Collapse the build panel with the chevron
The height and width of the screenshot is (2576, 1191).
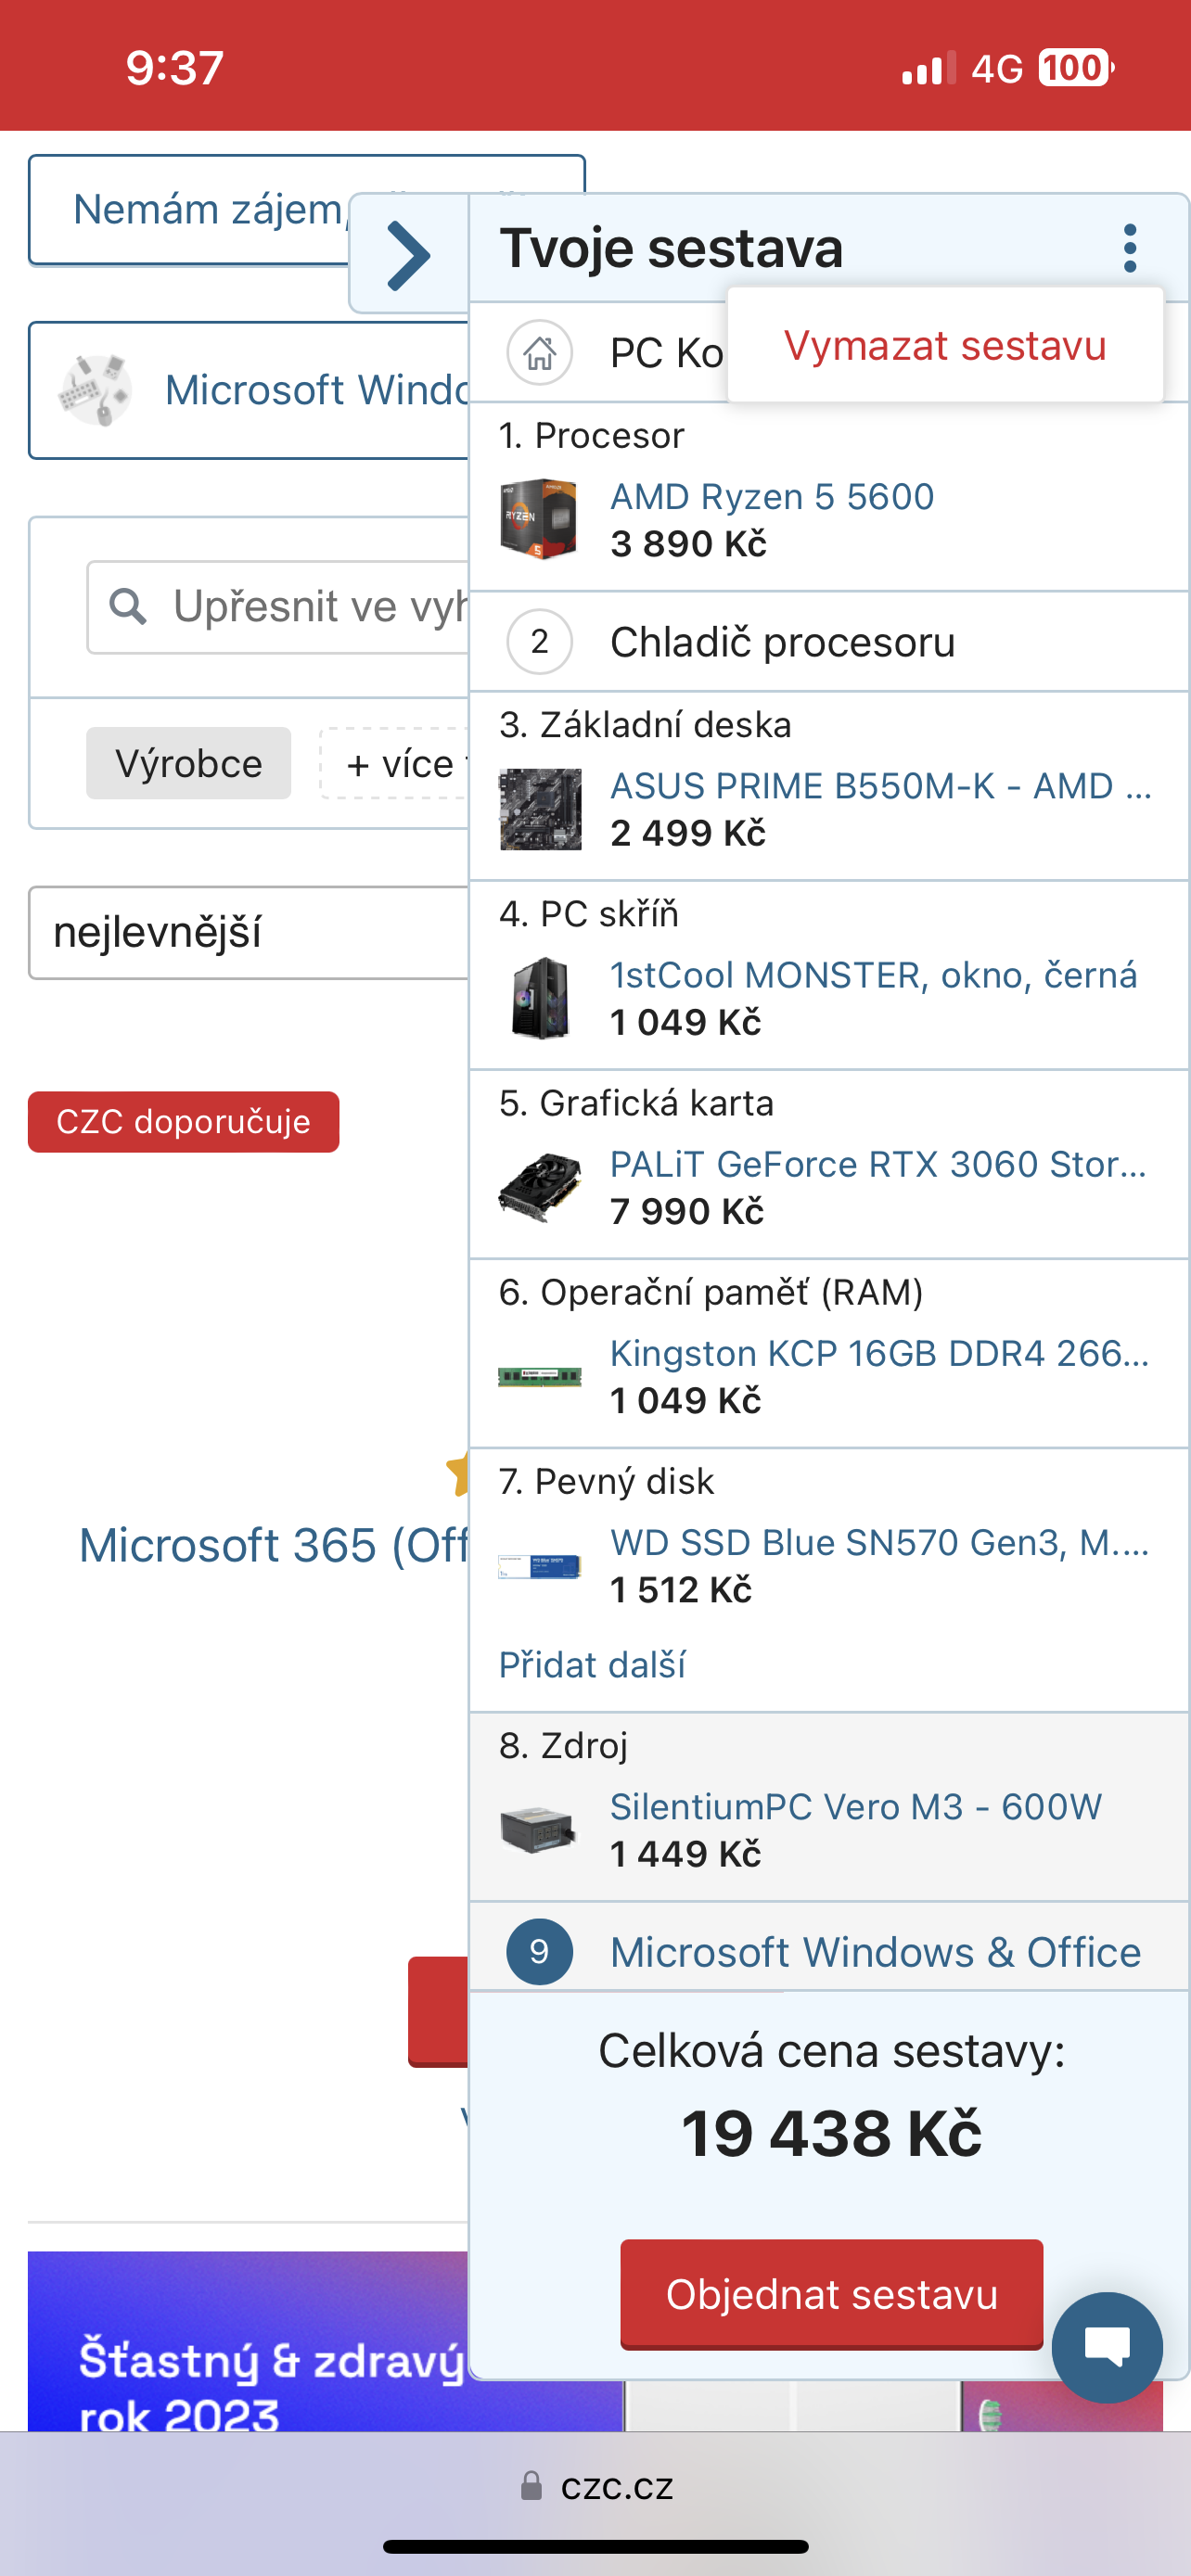coord(408,255)
